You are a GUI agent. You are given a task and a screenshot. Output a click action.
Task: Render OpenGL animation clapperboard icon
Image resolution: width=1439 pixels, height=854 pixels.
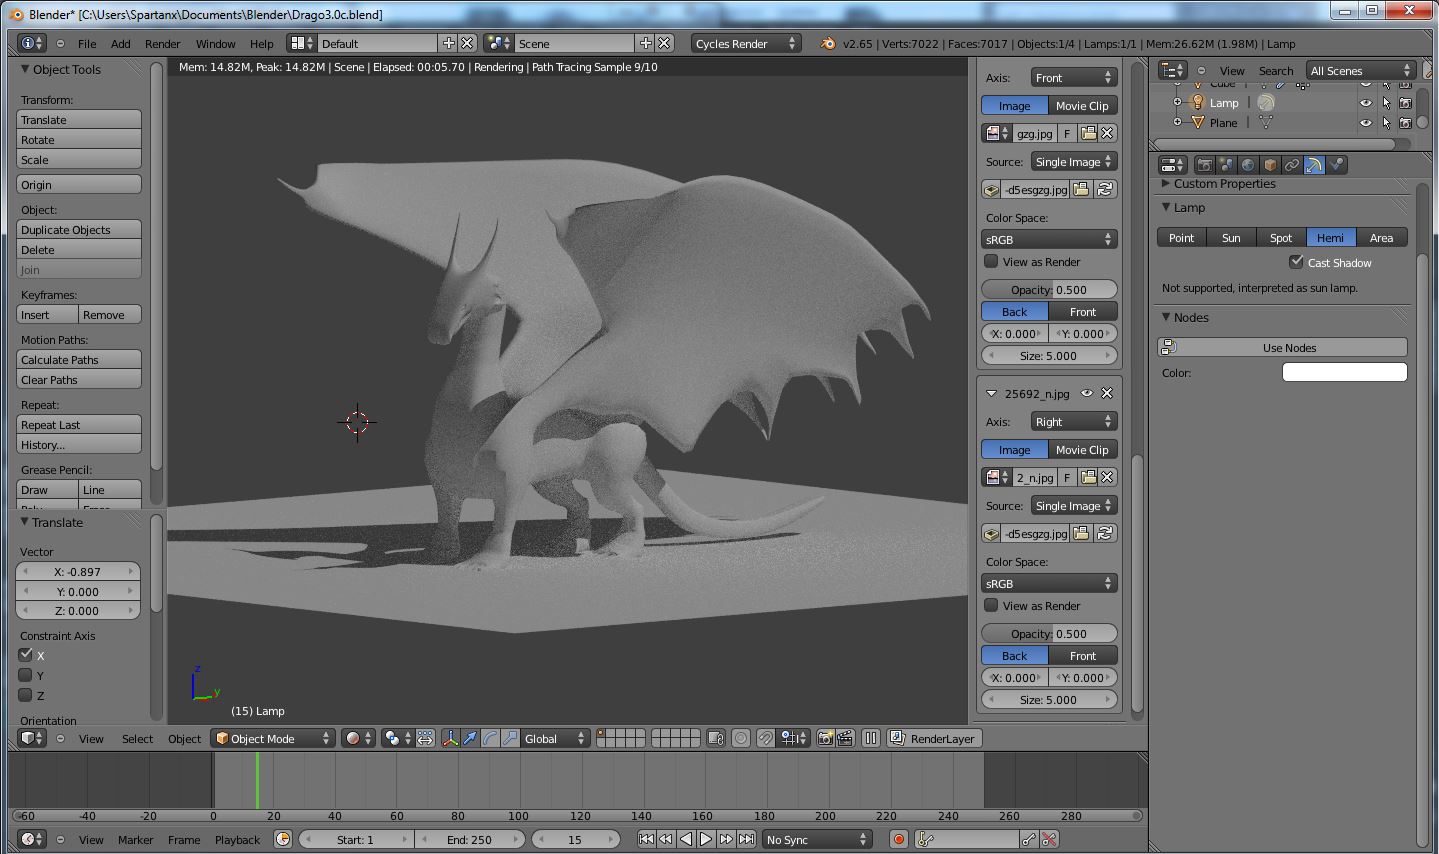845,738
